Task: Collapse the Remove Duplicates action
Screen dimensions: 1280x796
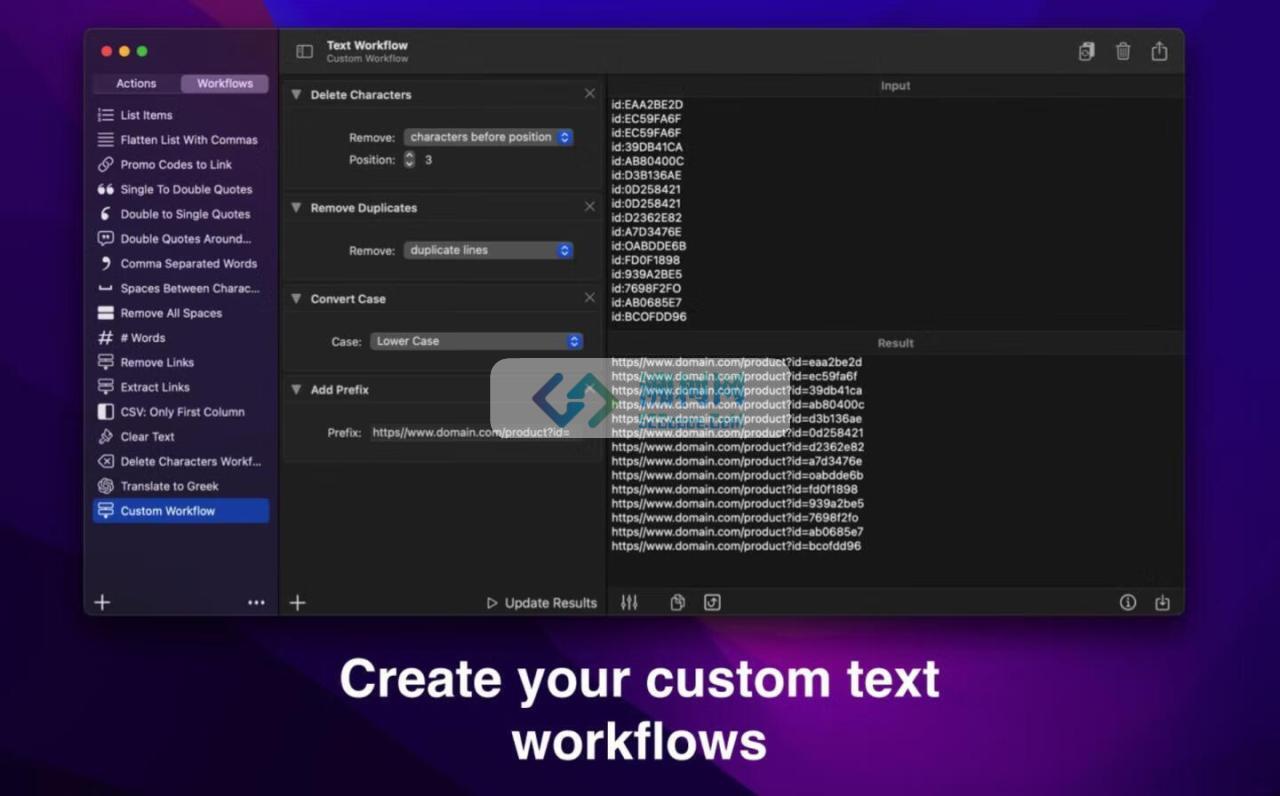Action: [296, 207]
